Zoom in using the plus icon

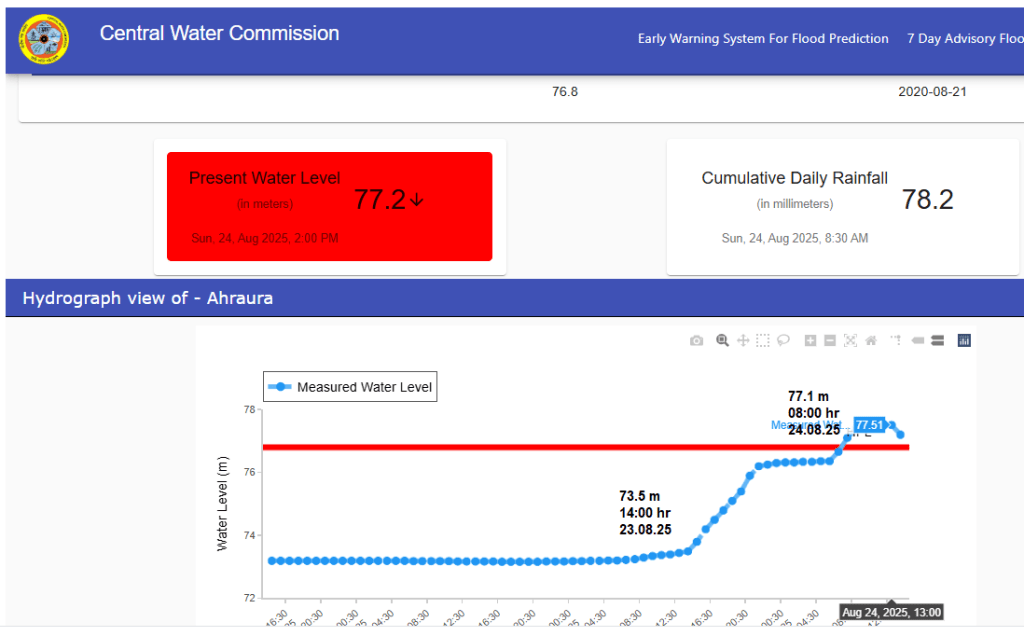810,341
